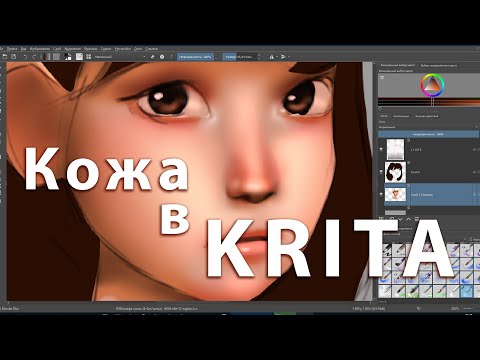Select third brush preset in bottom row
Image resolution: width=480 pixels, height=360 pixels.
pos(413,291)
